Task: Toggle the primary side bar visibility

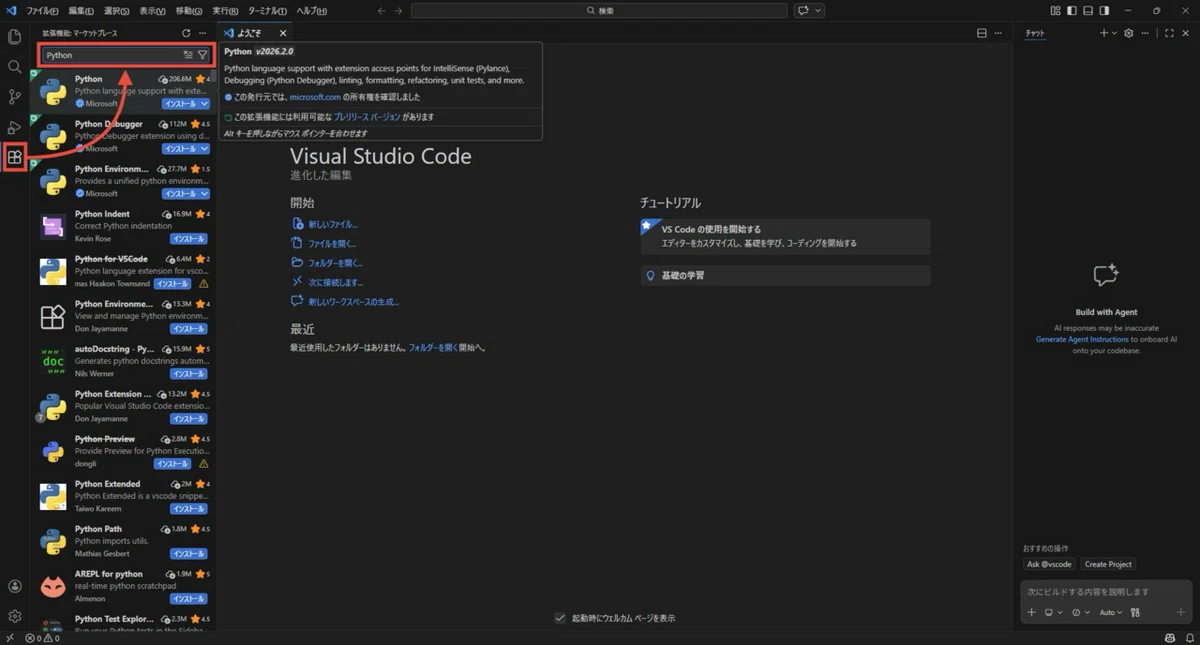Action: [x=1072, y=10]
